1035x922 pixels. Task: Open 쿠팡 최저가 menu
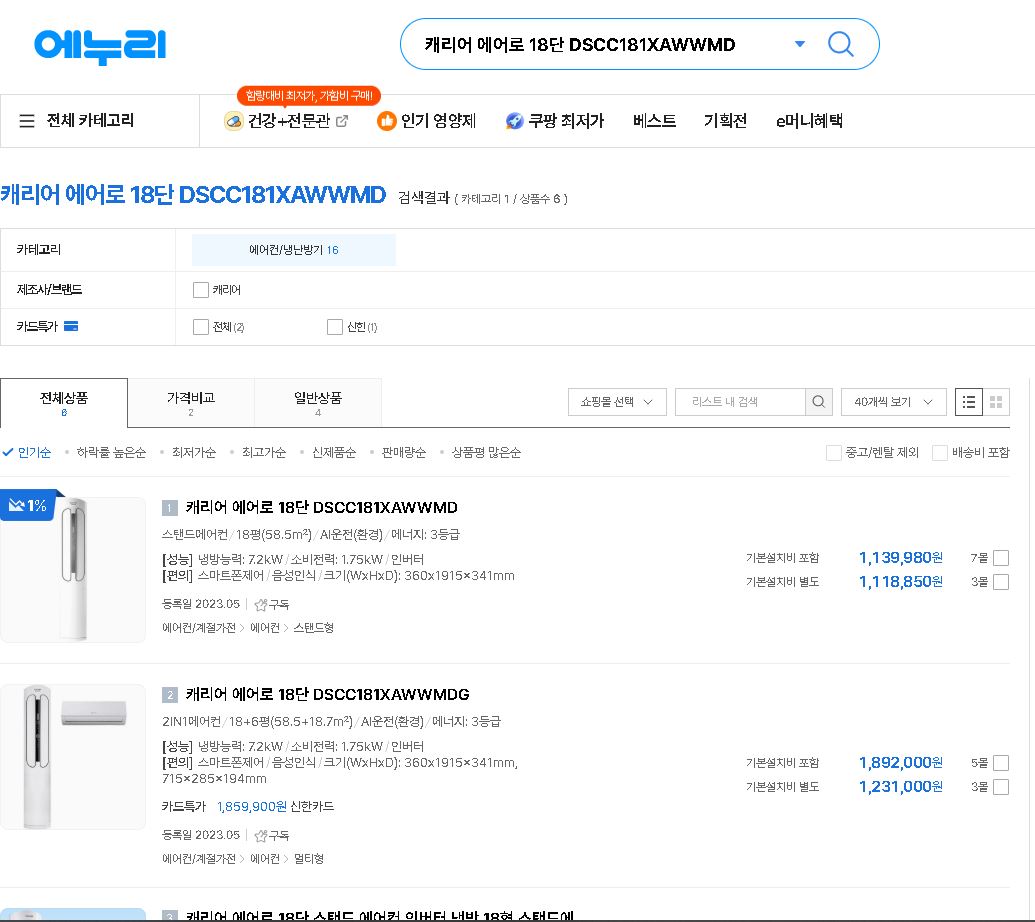[566, 121]
